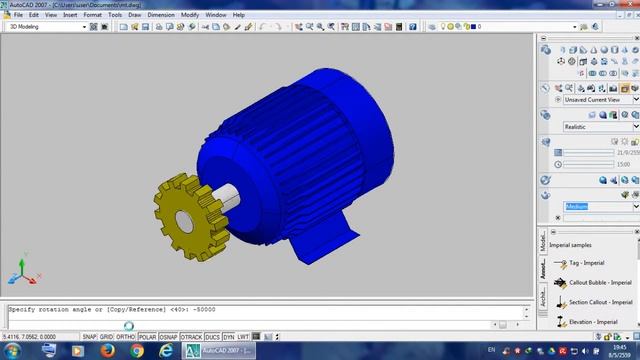Switch to the Archit tool palette tab

pyautogui.click(x=542, y=297)
